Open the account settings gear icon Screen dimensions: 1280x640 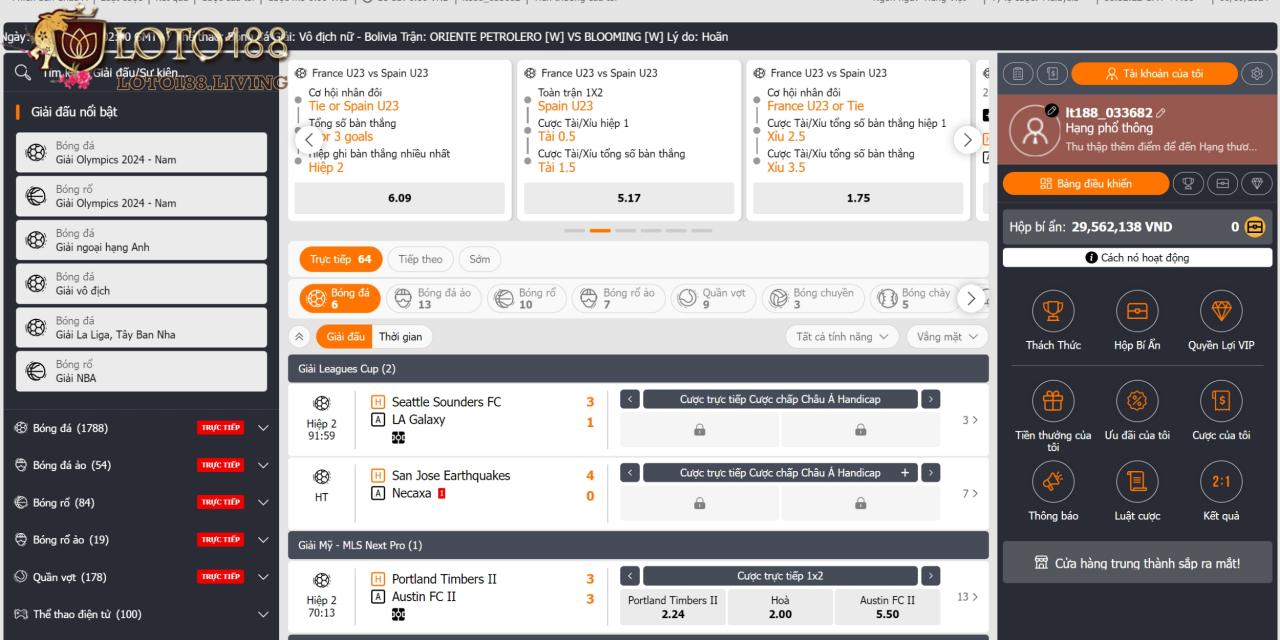point(1257,74)
